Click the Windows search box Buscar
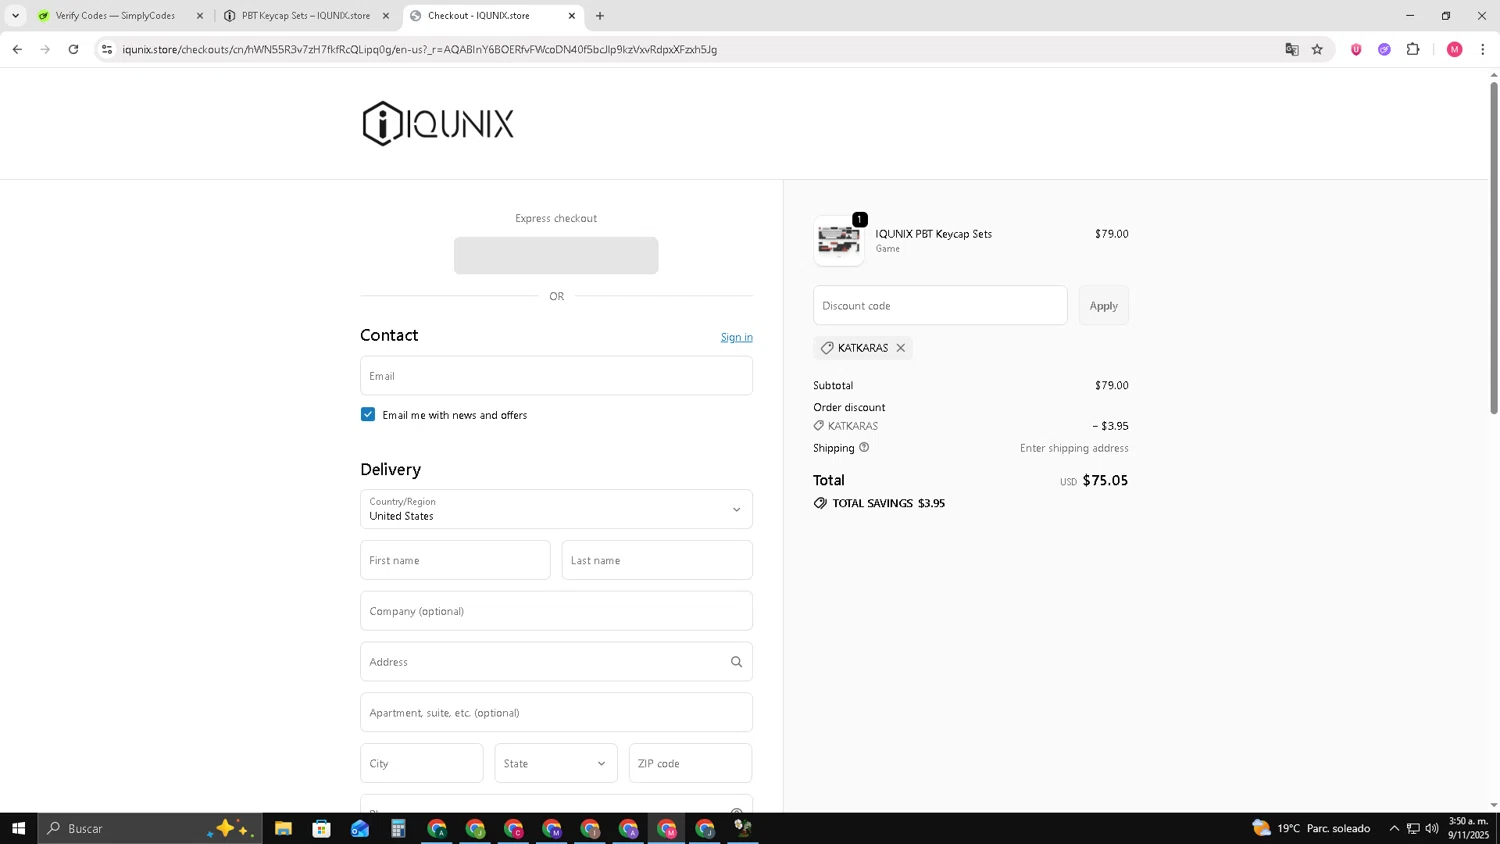The image size is (1500, 844). point(150,828)
